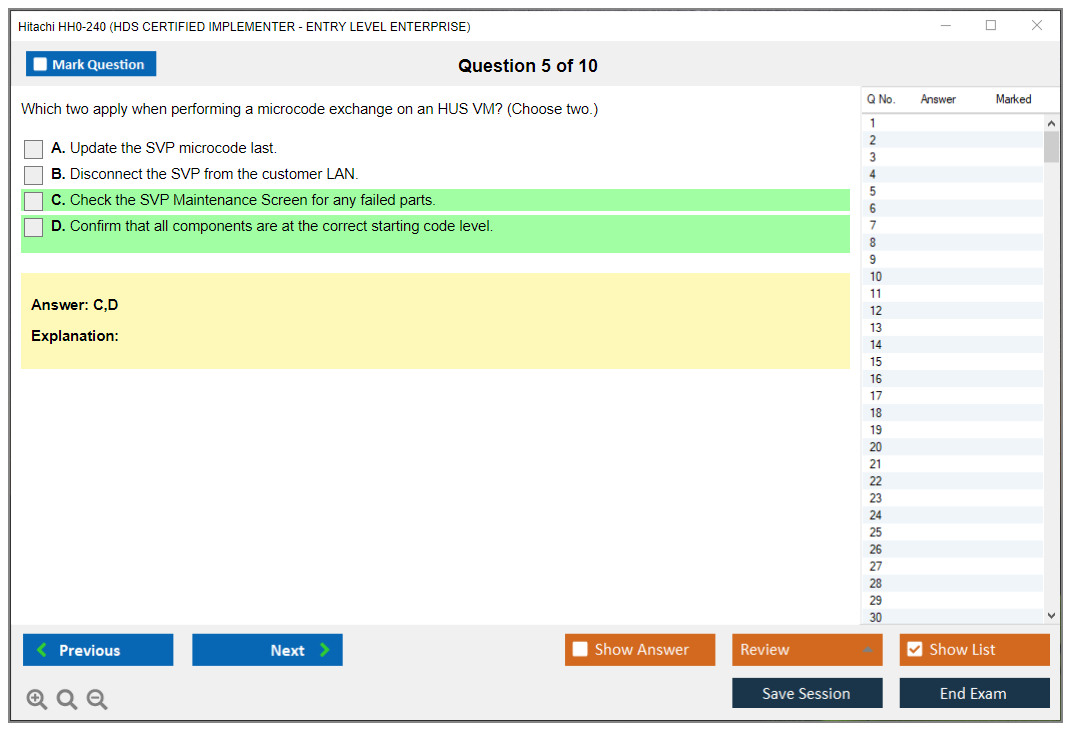Image resolution: width=1075 pixels, height=735 pixels.
Task: Click the green right arrow on Next
Action: pos(325,650)
